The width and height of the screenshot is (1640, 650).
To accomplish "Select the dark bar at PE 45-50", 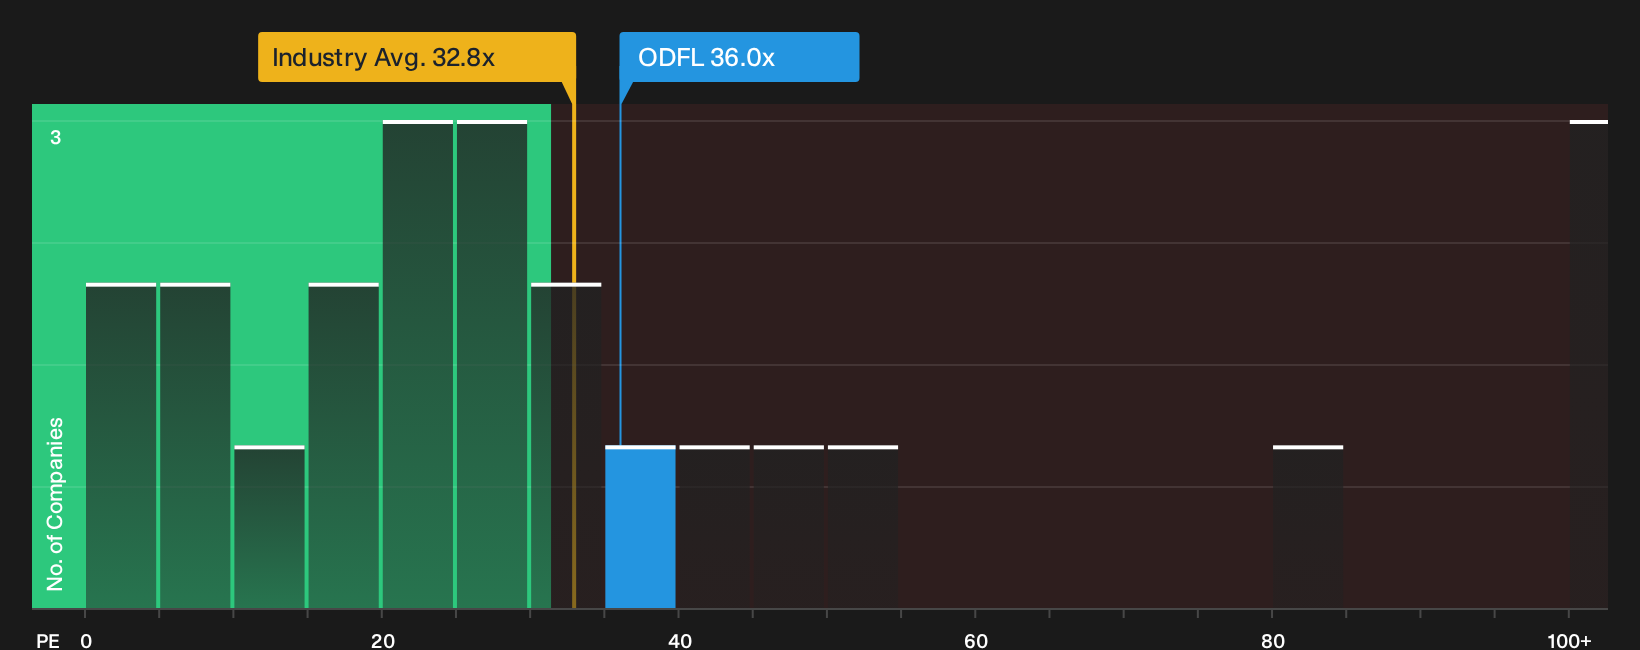I will point(789,527).
